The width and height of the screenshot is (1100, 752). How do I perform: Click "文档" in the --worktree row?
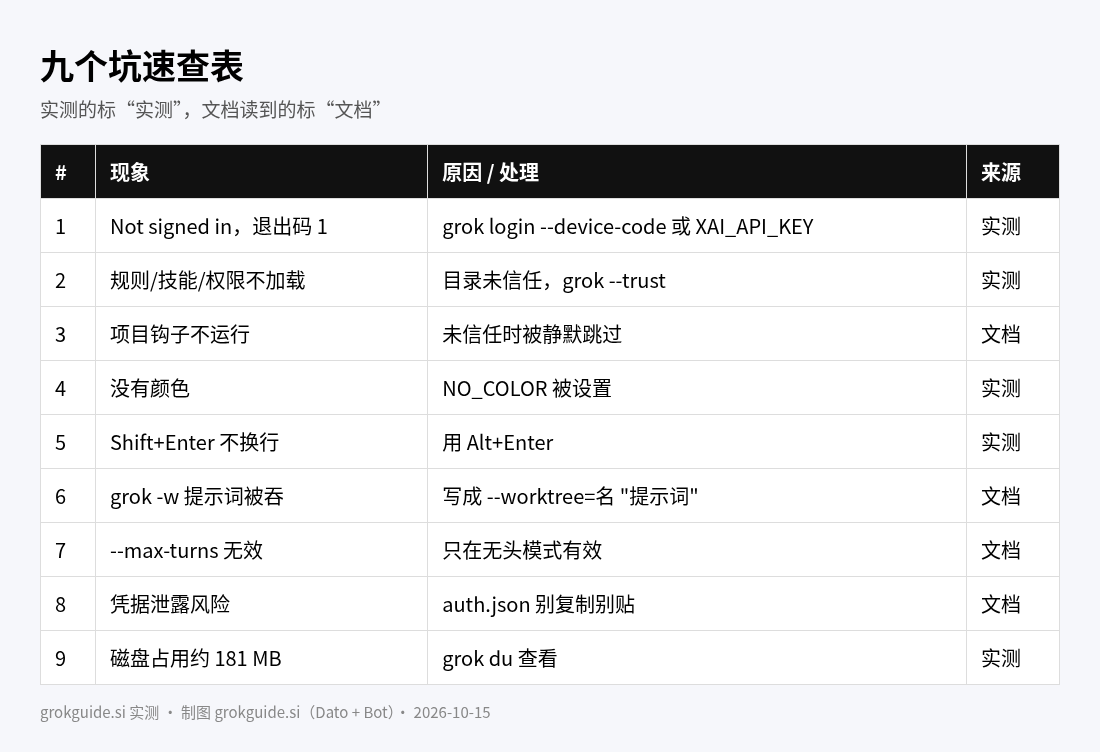1013,496
